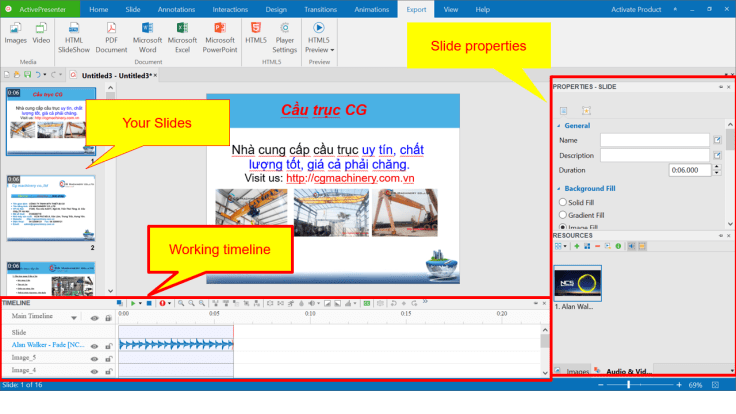Open Player Settings

click(284, 38)
